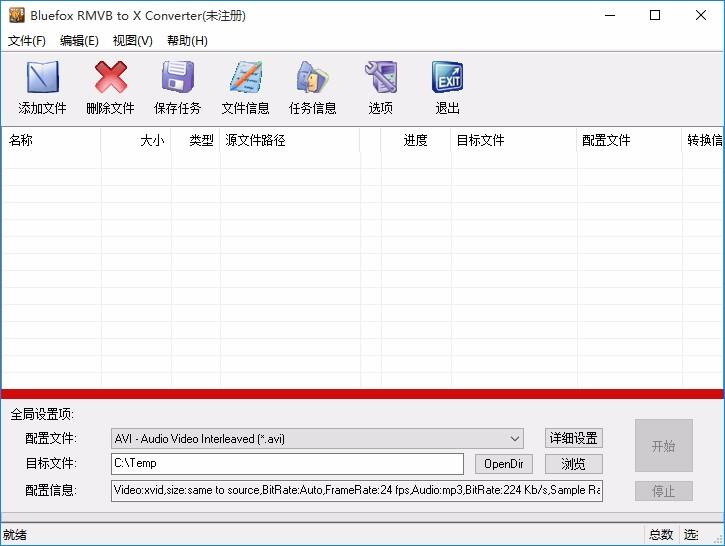Click the 开始 (Start) button
The height and width of the screenshot is (546, 725).
click(664, 446)
